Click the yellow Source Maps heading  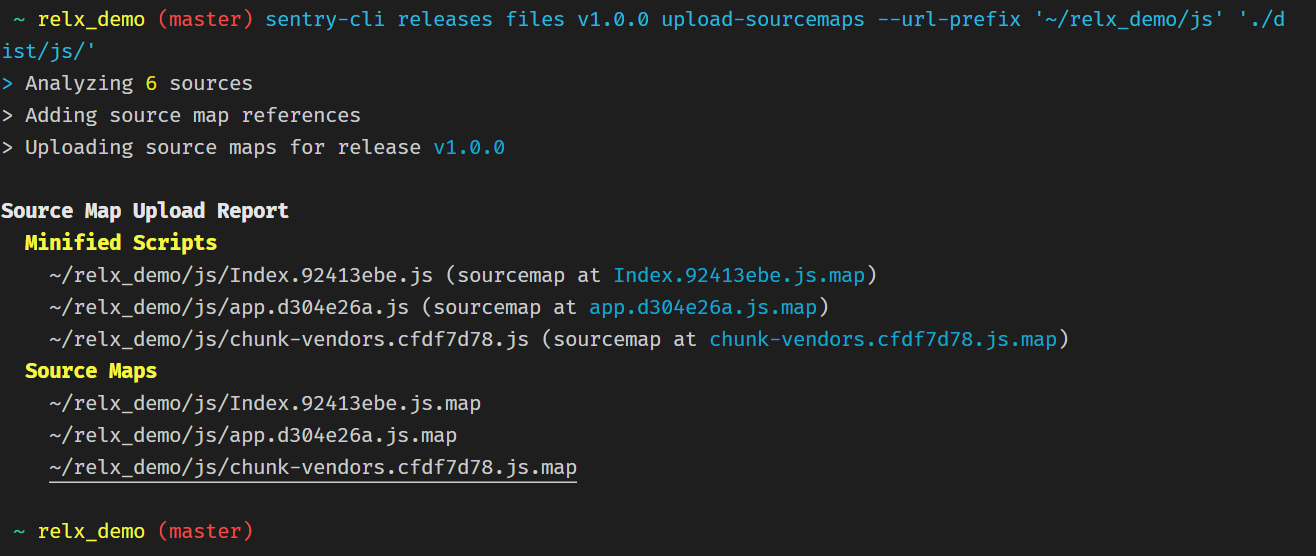click(91, 371)
